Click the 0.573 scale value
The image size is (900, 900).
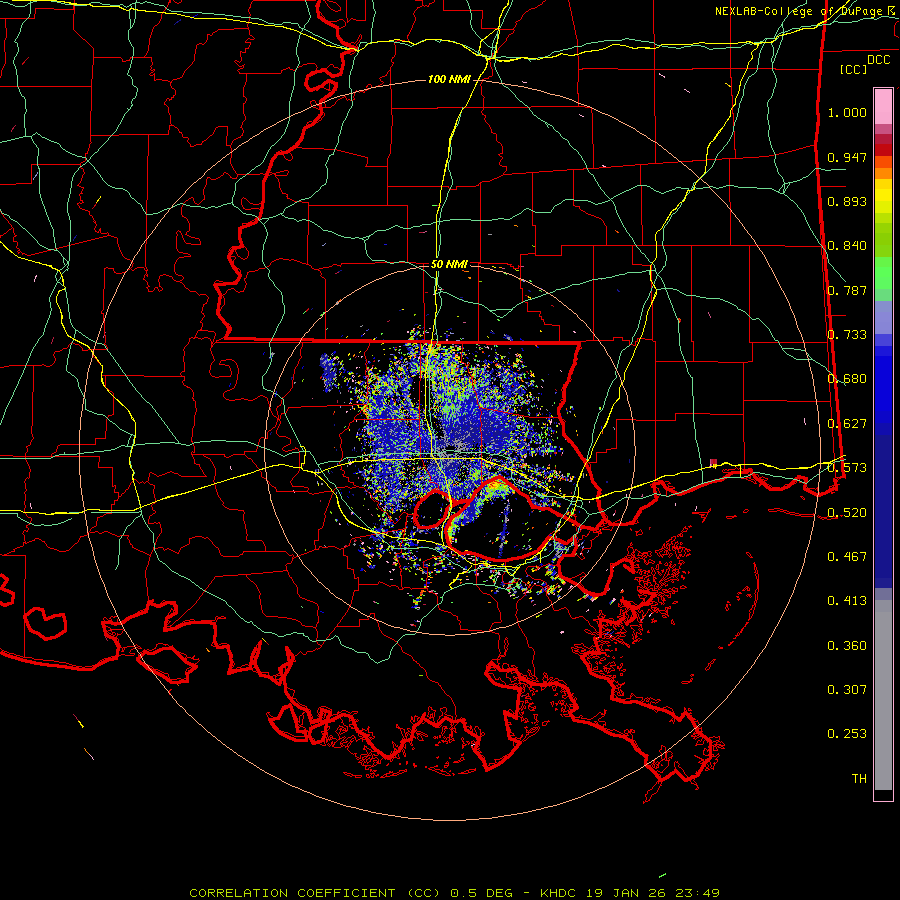847,468
